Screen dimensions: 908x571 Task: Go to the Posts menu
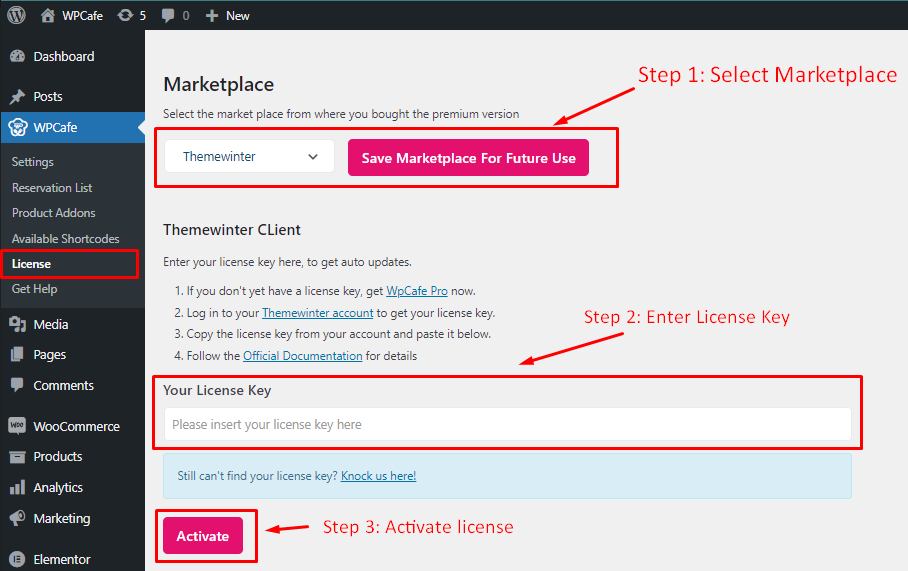point(47,97)
